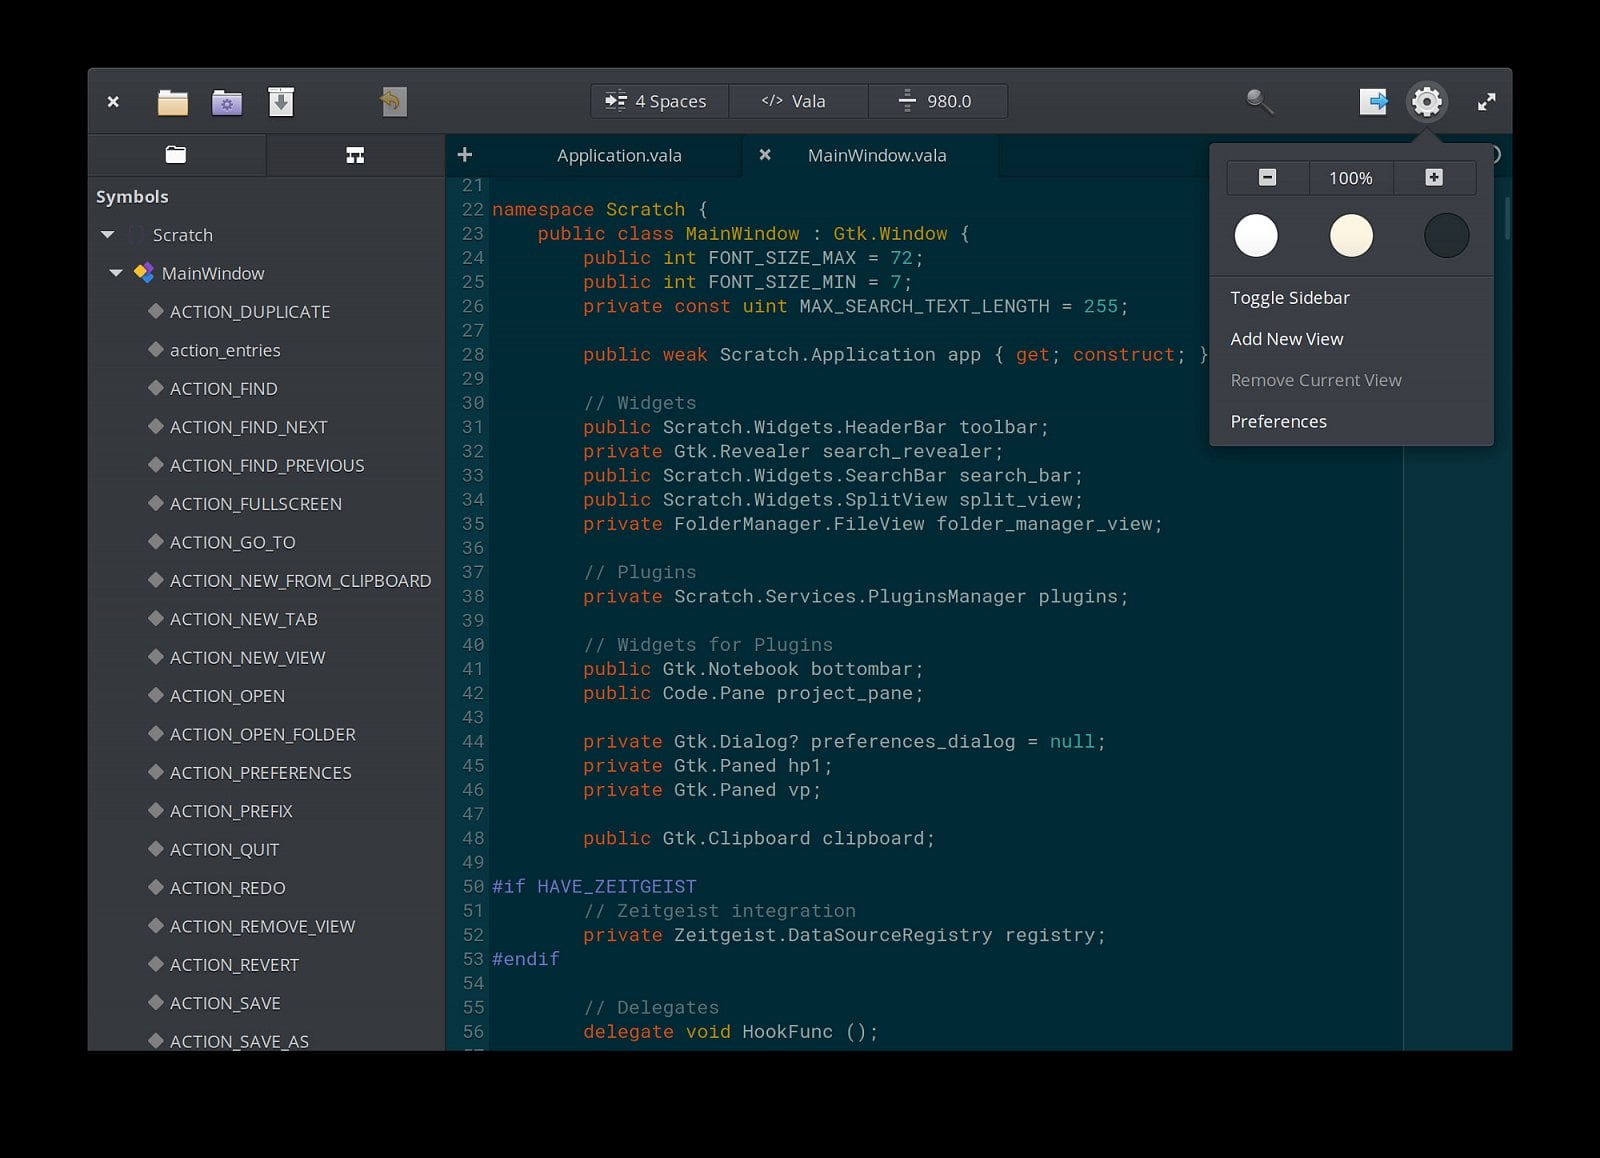Collapse the MainWindow symbols tree
The height and width of the screenshot is (1158, 1600).
click(115, 273)
